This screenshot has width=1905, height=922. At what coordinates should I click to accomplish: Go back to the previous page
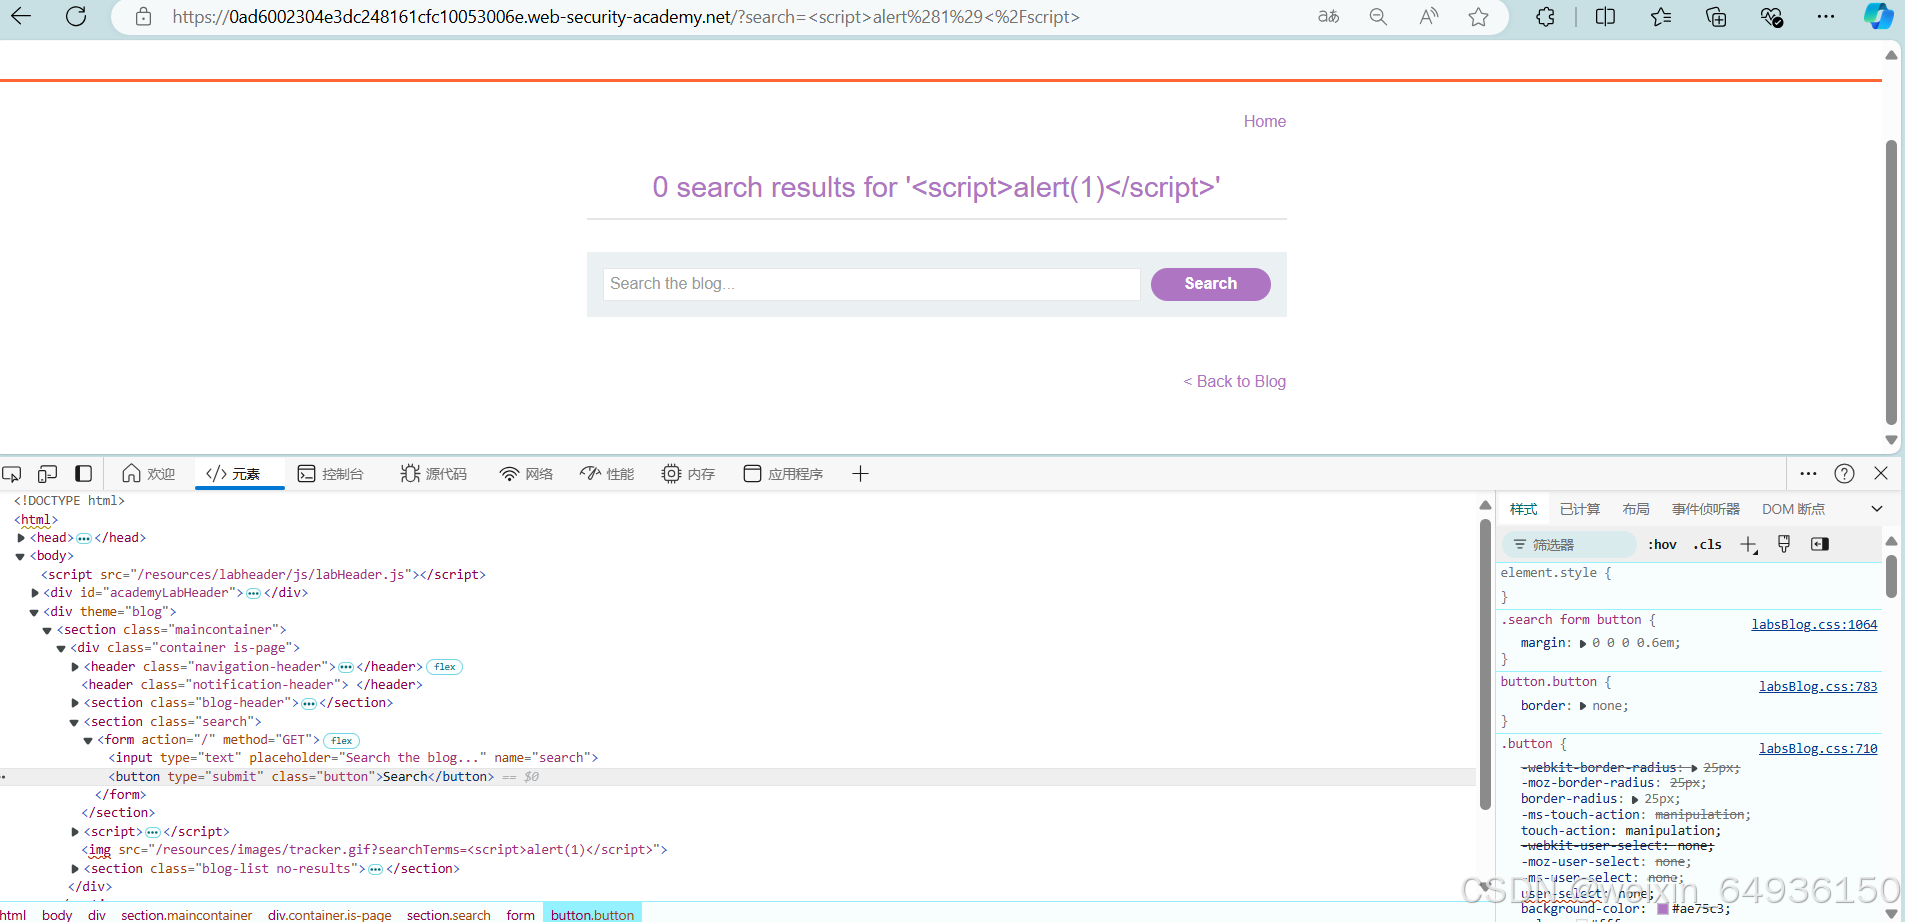tap(21, 16)
